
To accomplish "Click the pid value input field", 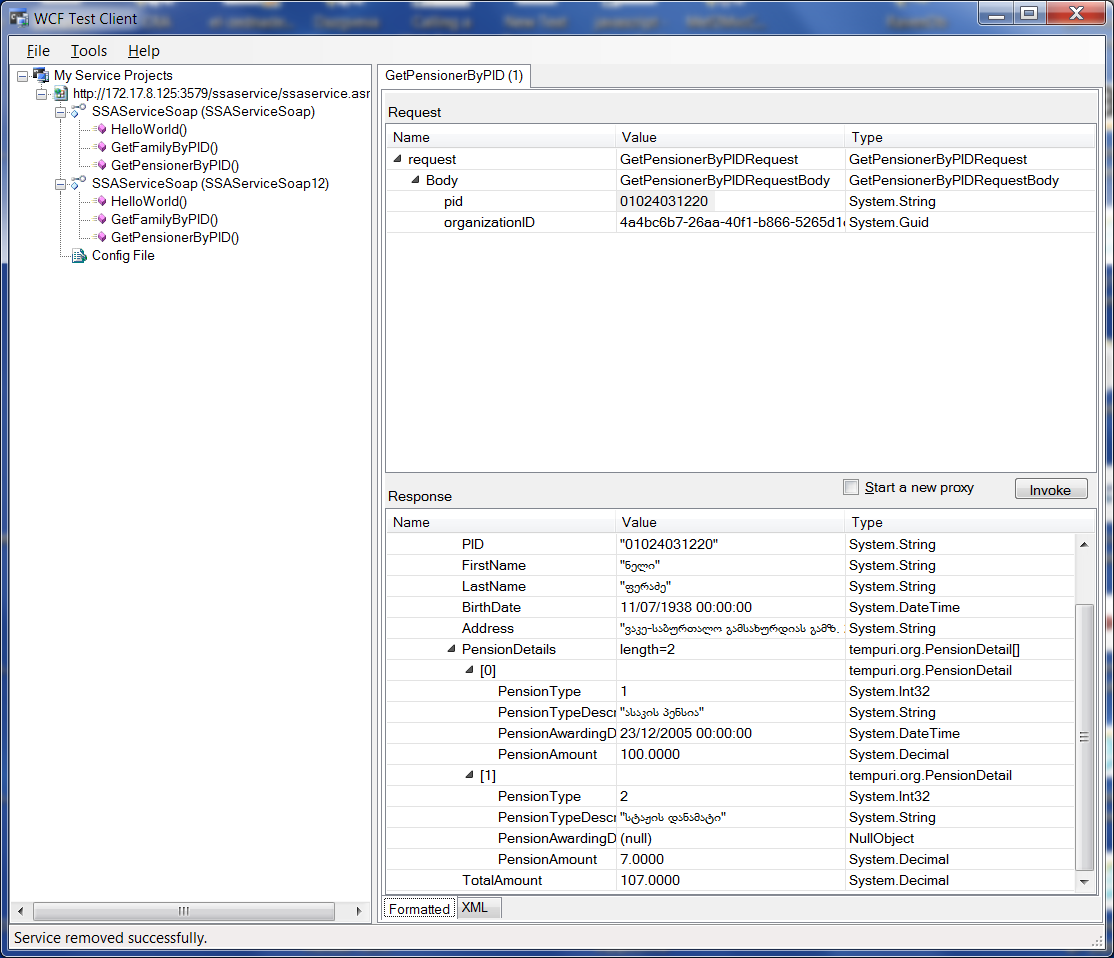I will [730, 202].
